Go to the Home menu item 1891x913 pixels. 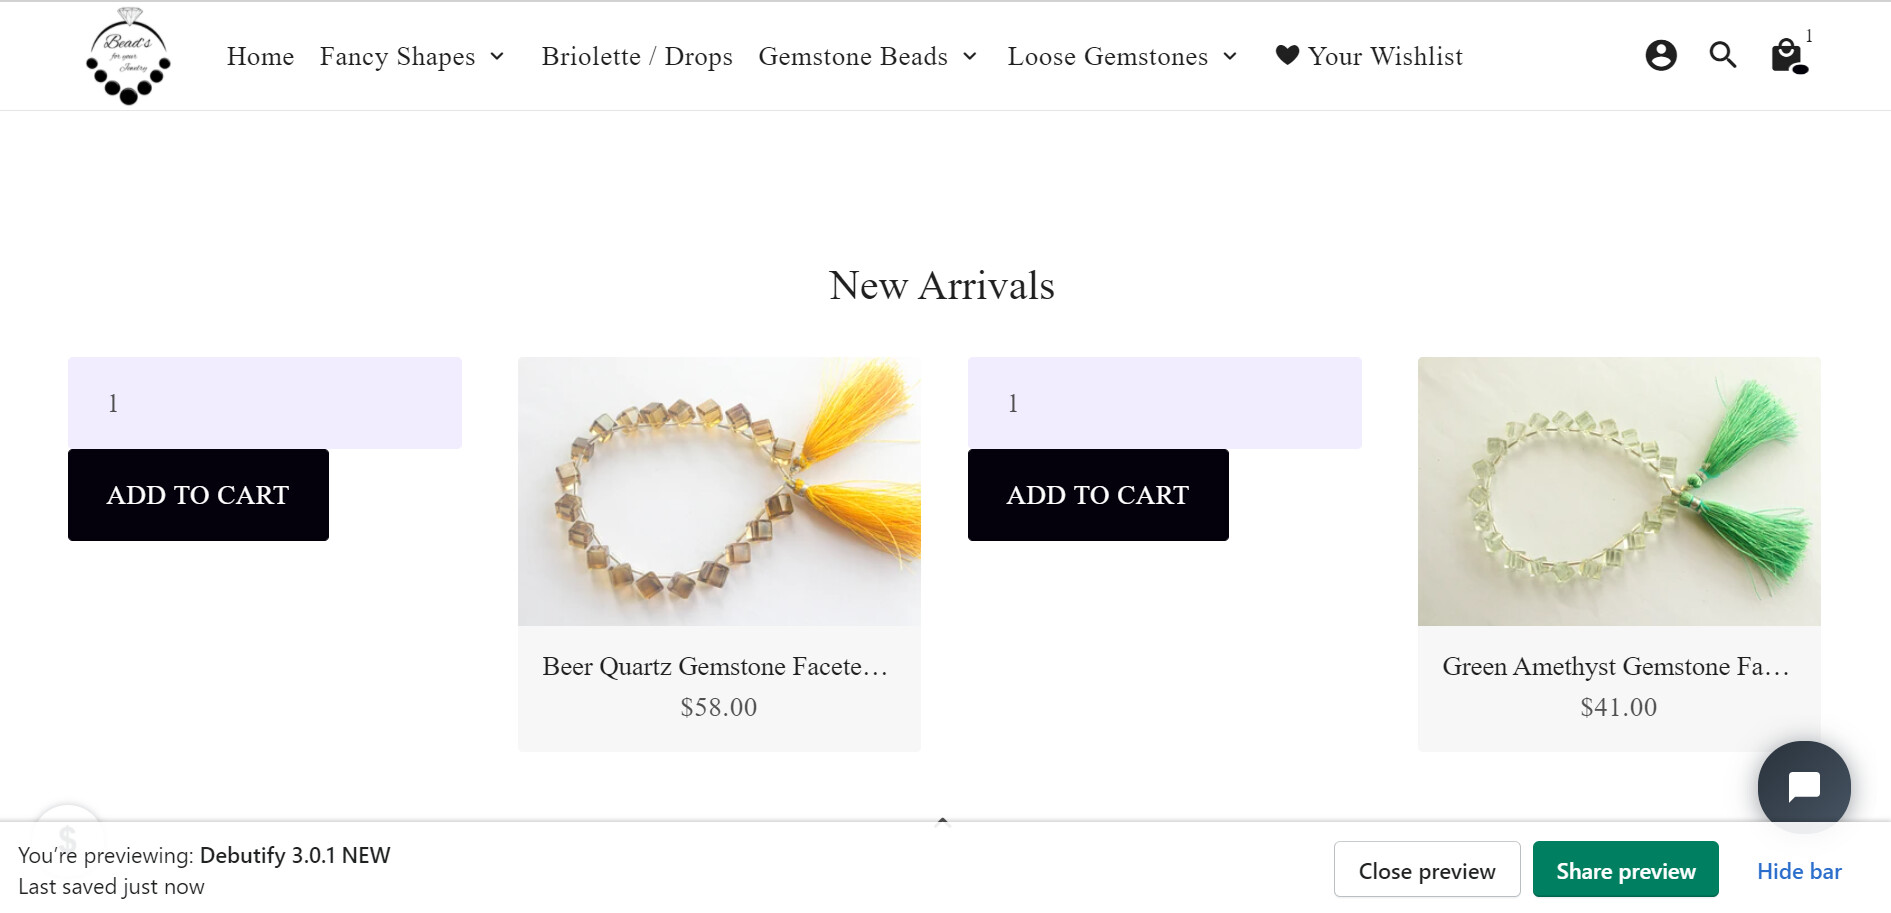tap(260, 57)
